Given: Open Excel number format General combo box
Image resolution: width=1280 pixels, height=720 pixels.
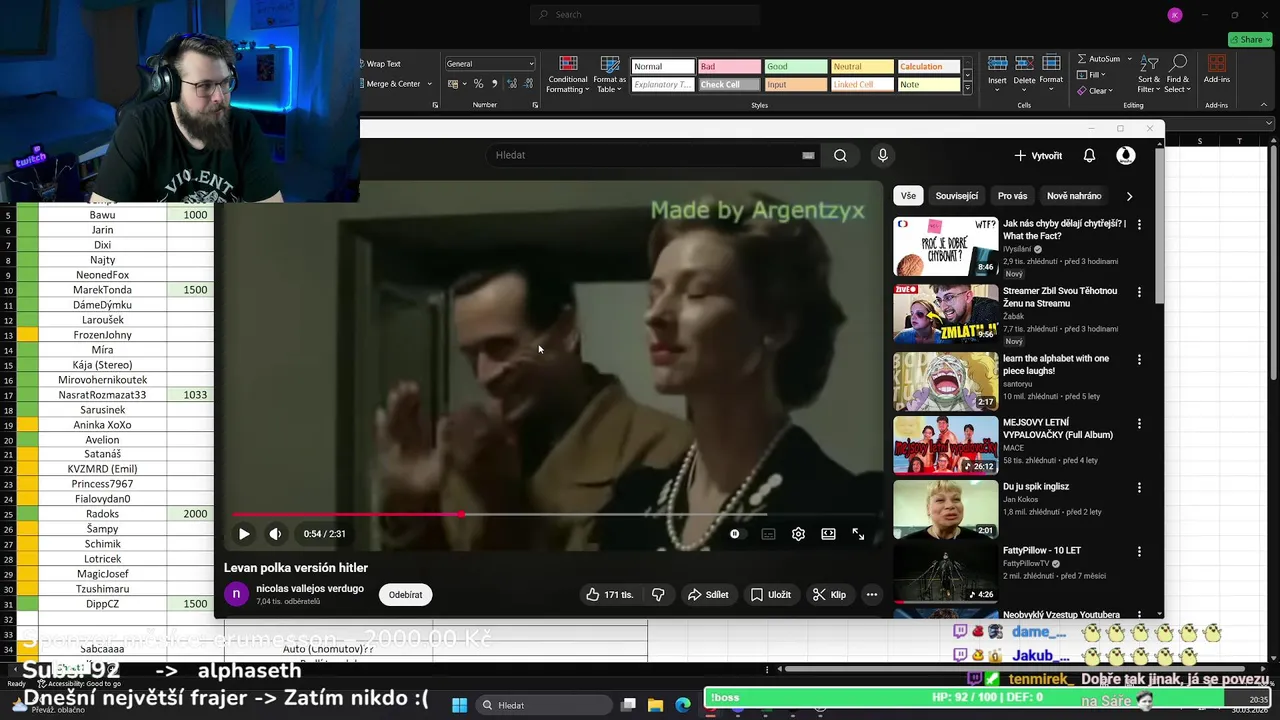Looking at the screenshot, I should coord(489,64).
